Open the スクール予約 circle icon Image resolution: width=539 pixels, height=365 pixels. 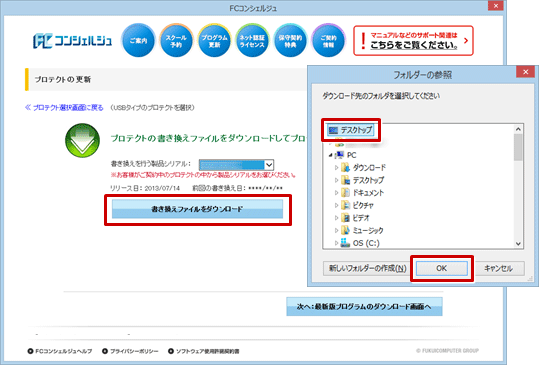click(x=176, y=41)
